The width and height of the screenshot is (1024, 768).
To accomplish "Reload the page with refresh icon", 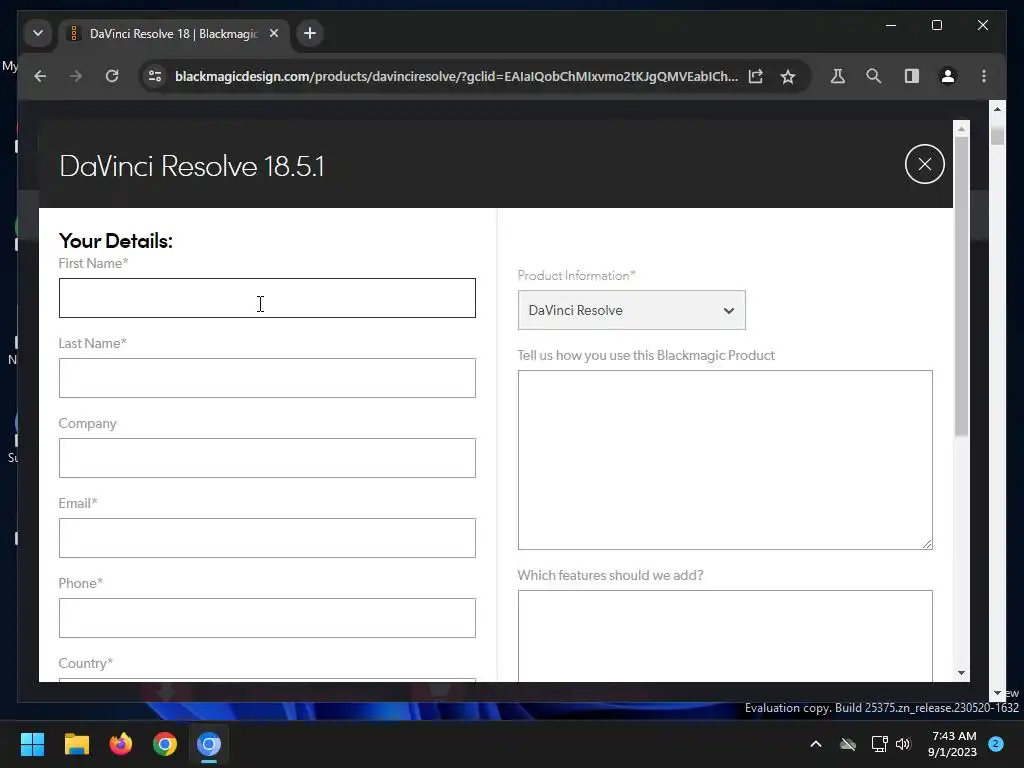I will (112, 76).
